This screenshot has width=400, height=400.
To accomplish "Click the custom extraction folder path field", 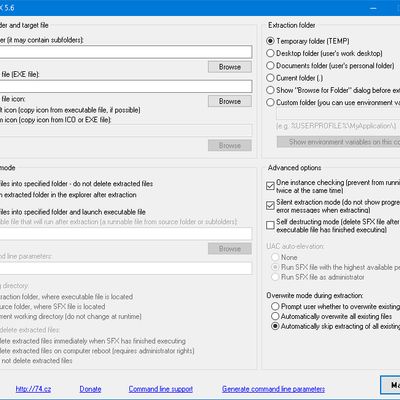I will [338, 114].
